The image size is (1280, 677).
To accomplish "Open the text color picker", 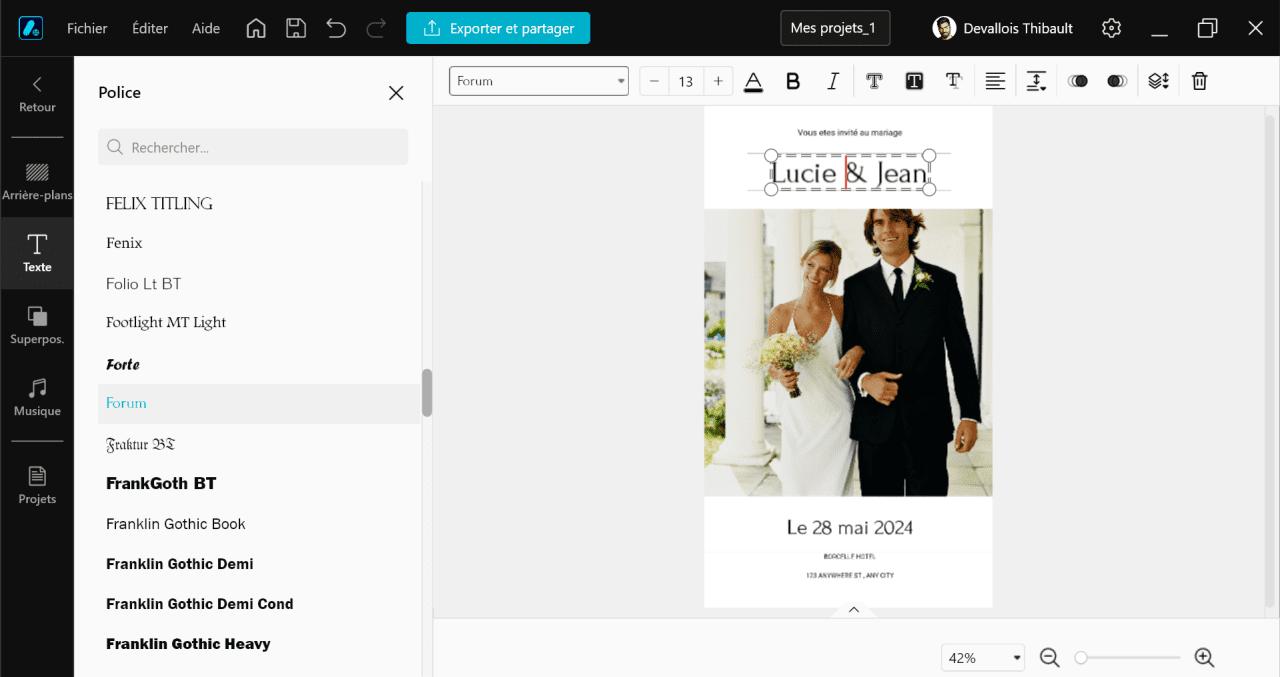I will [753, 82].
